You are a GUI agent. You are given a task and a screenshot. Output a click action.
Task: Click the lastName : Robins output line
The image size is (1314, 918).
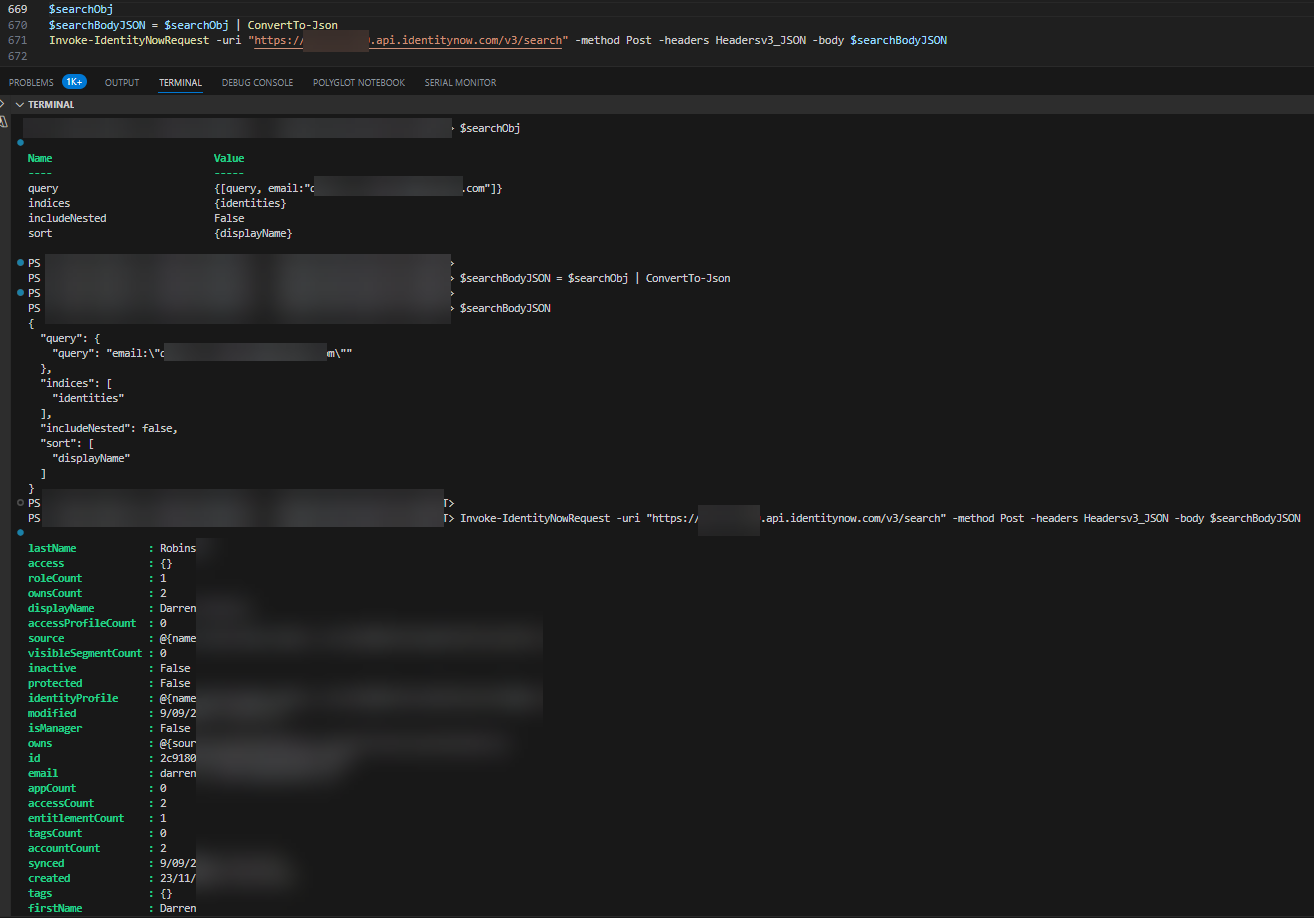110,547
